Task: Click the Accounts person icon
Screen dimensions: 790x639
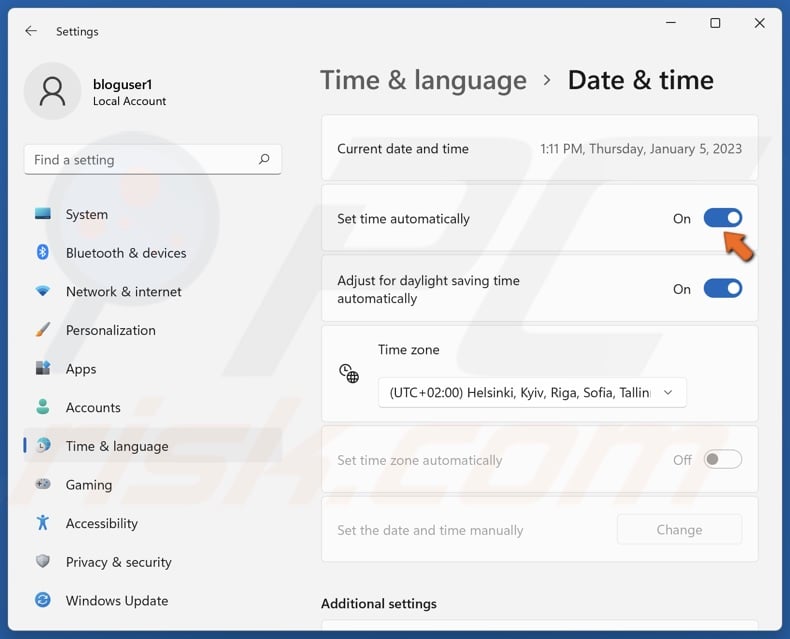Action: 43,407
